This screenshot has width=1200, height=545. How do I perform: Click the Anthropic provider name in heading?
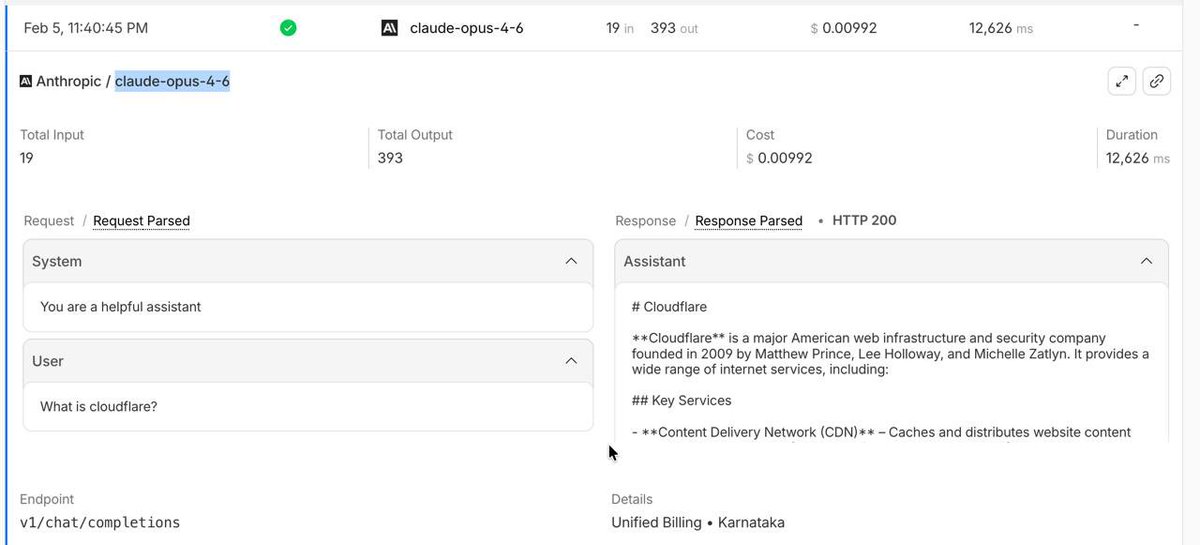[x=68, y=81]
